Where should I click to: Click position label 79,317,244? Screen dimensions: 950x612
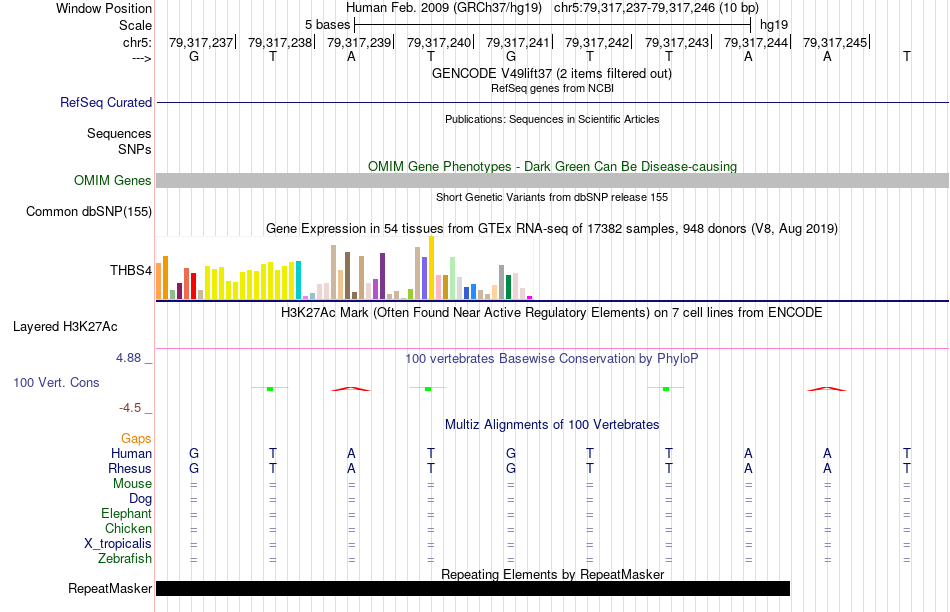point(756,42)
